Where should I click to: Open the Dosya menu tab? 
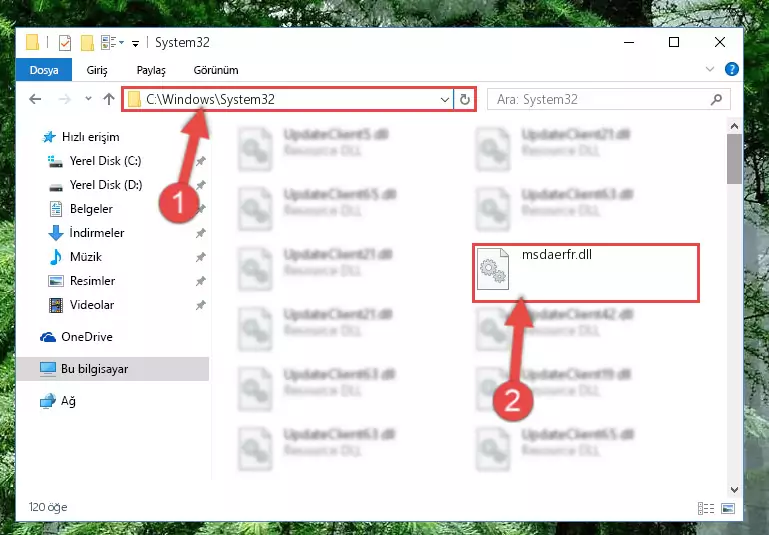(44, 70)
